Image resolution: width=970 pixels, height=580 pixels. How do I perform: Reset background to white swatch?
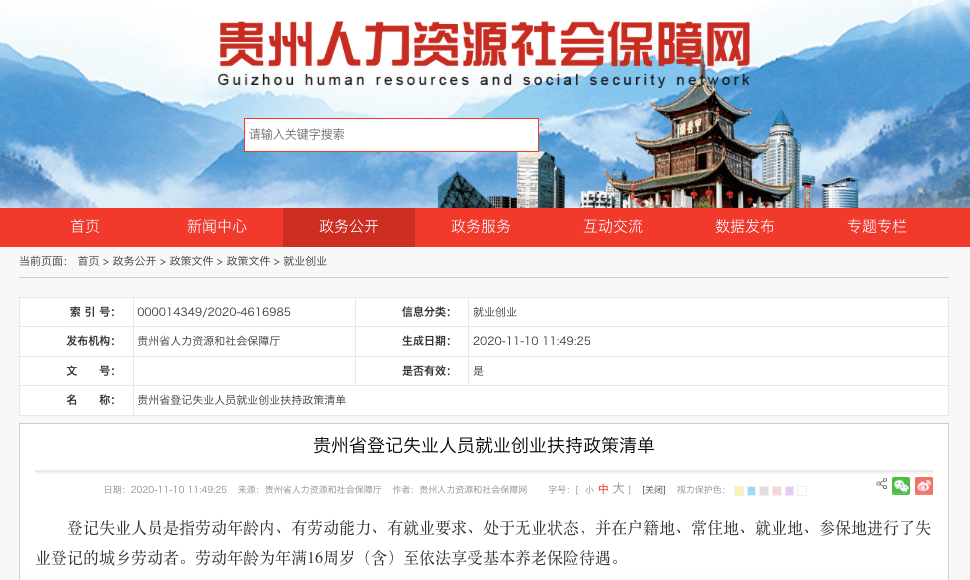pyautogui.click(x=802, y=491)
